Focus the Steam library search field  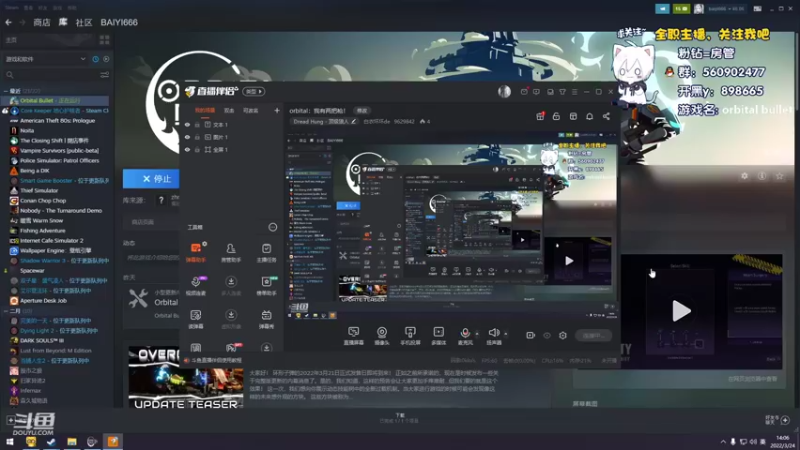[x=50, y=75]
